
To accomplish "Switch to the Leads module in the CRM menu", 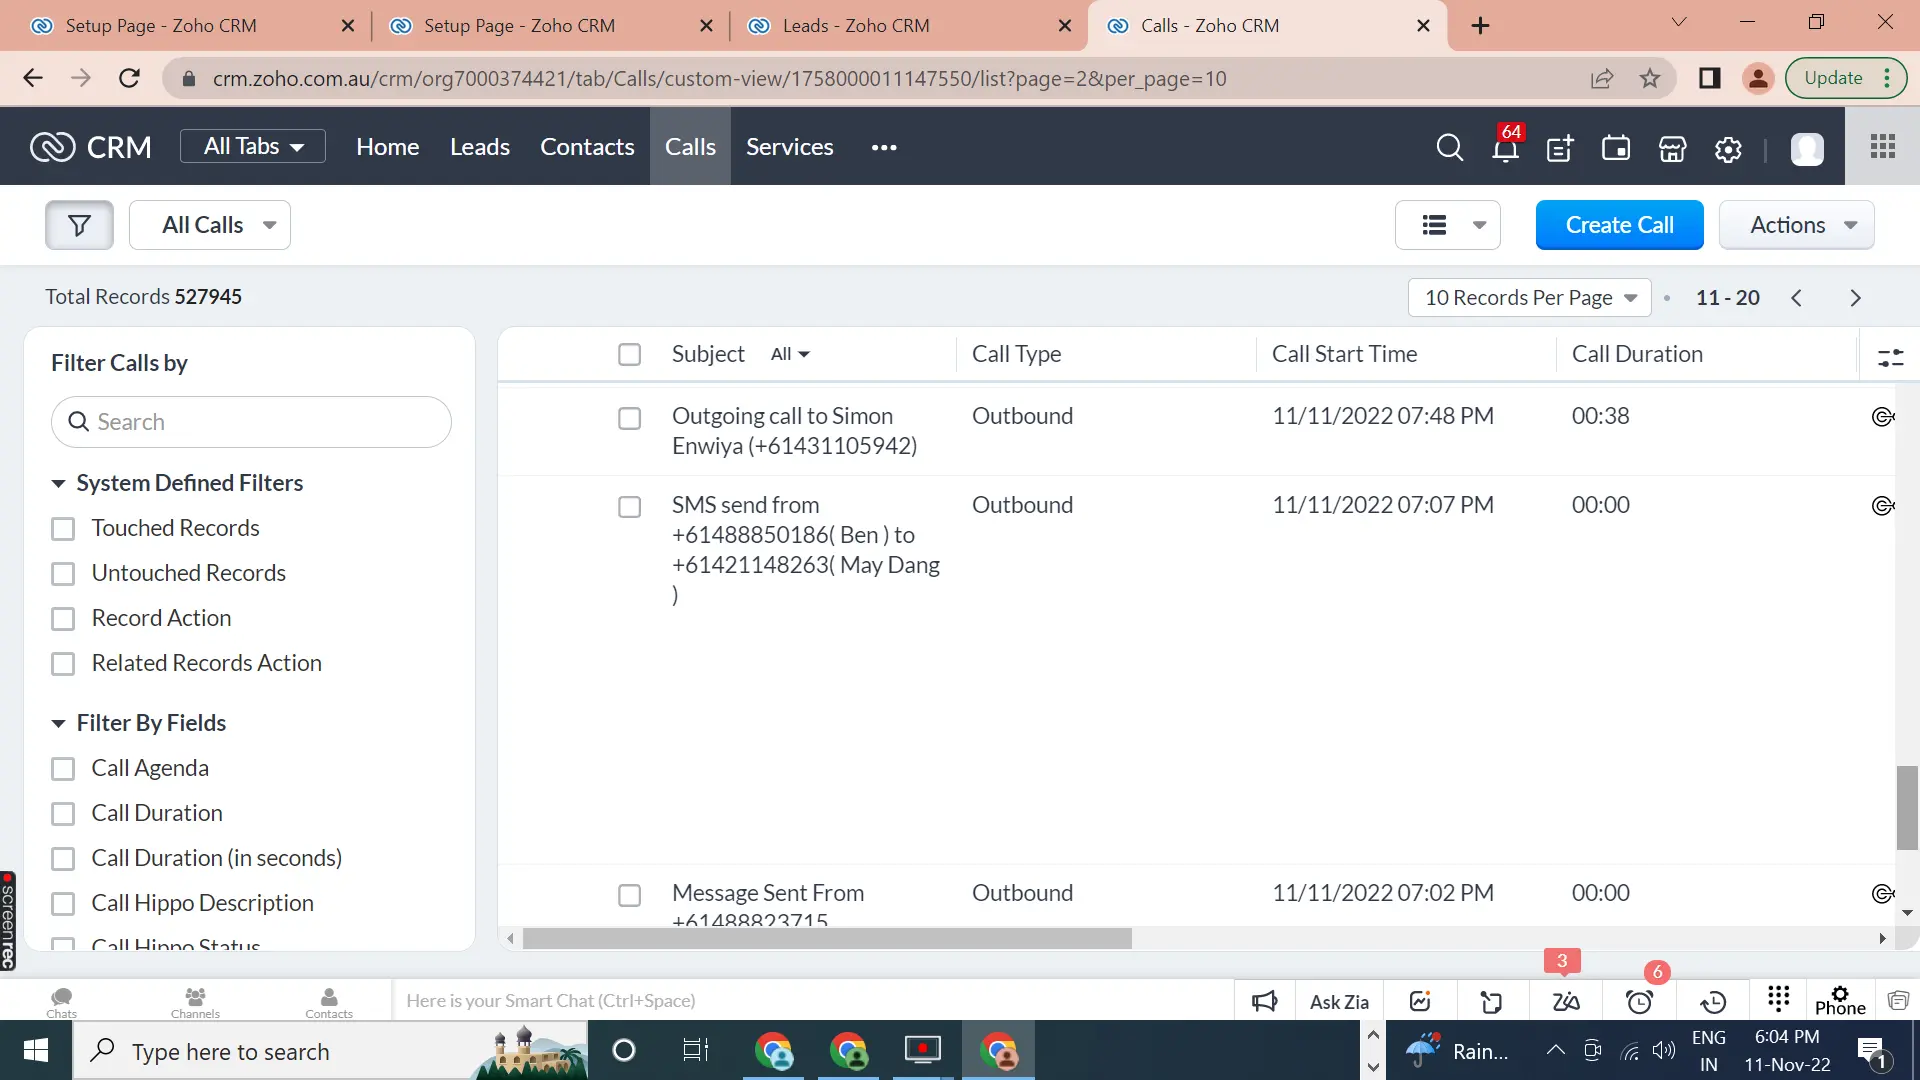I will point(480,146).
